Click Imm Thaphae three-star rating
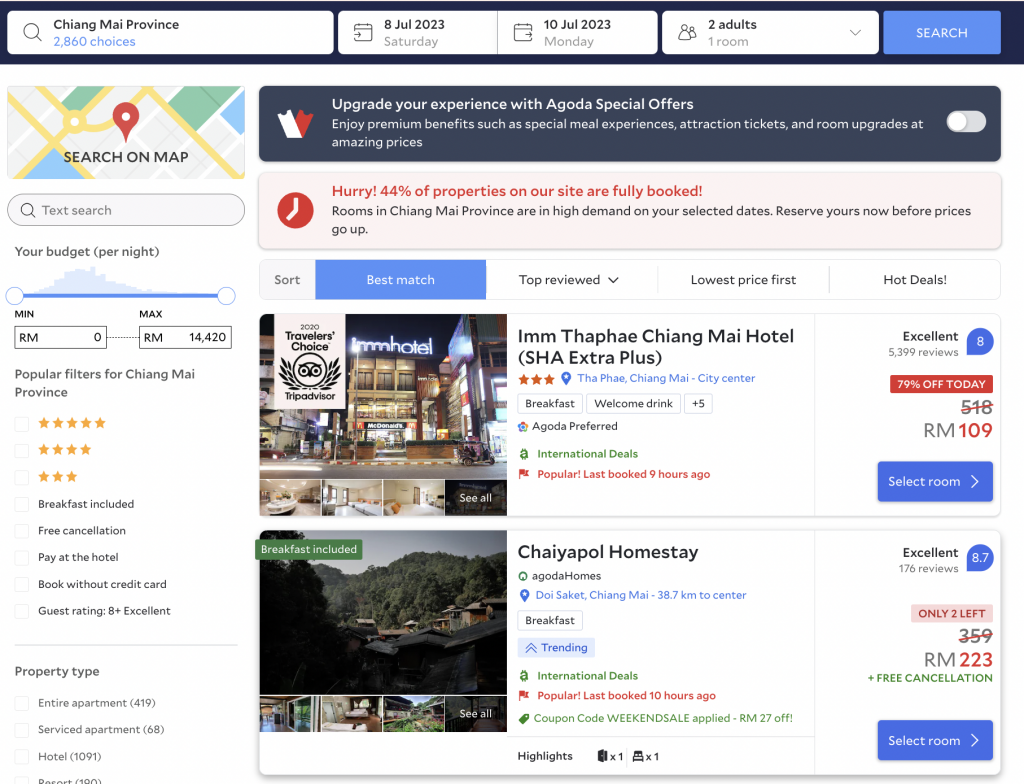 pyautogui.click(x=536, y=379)
